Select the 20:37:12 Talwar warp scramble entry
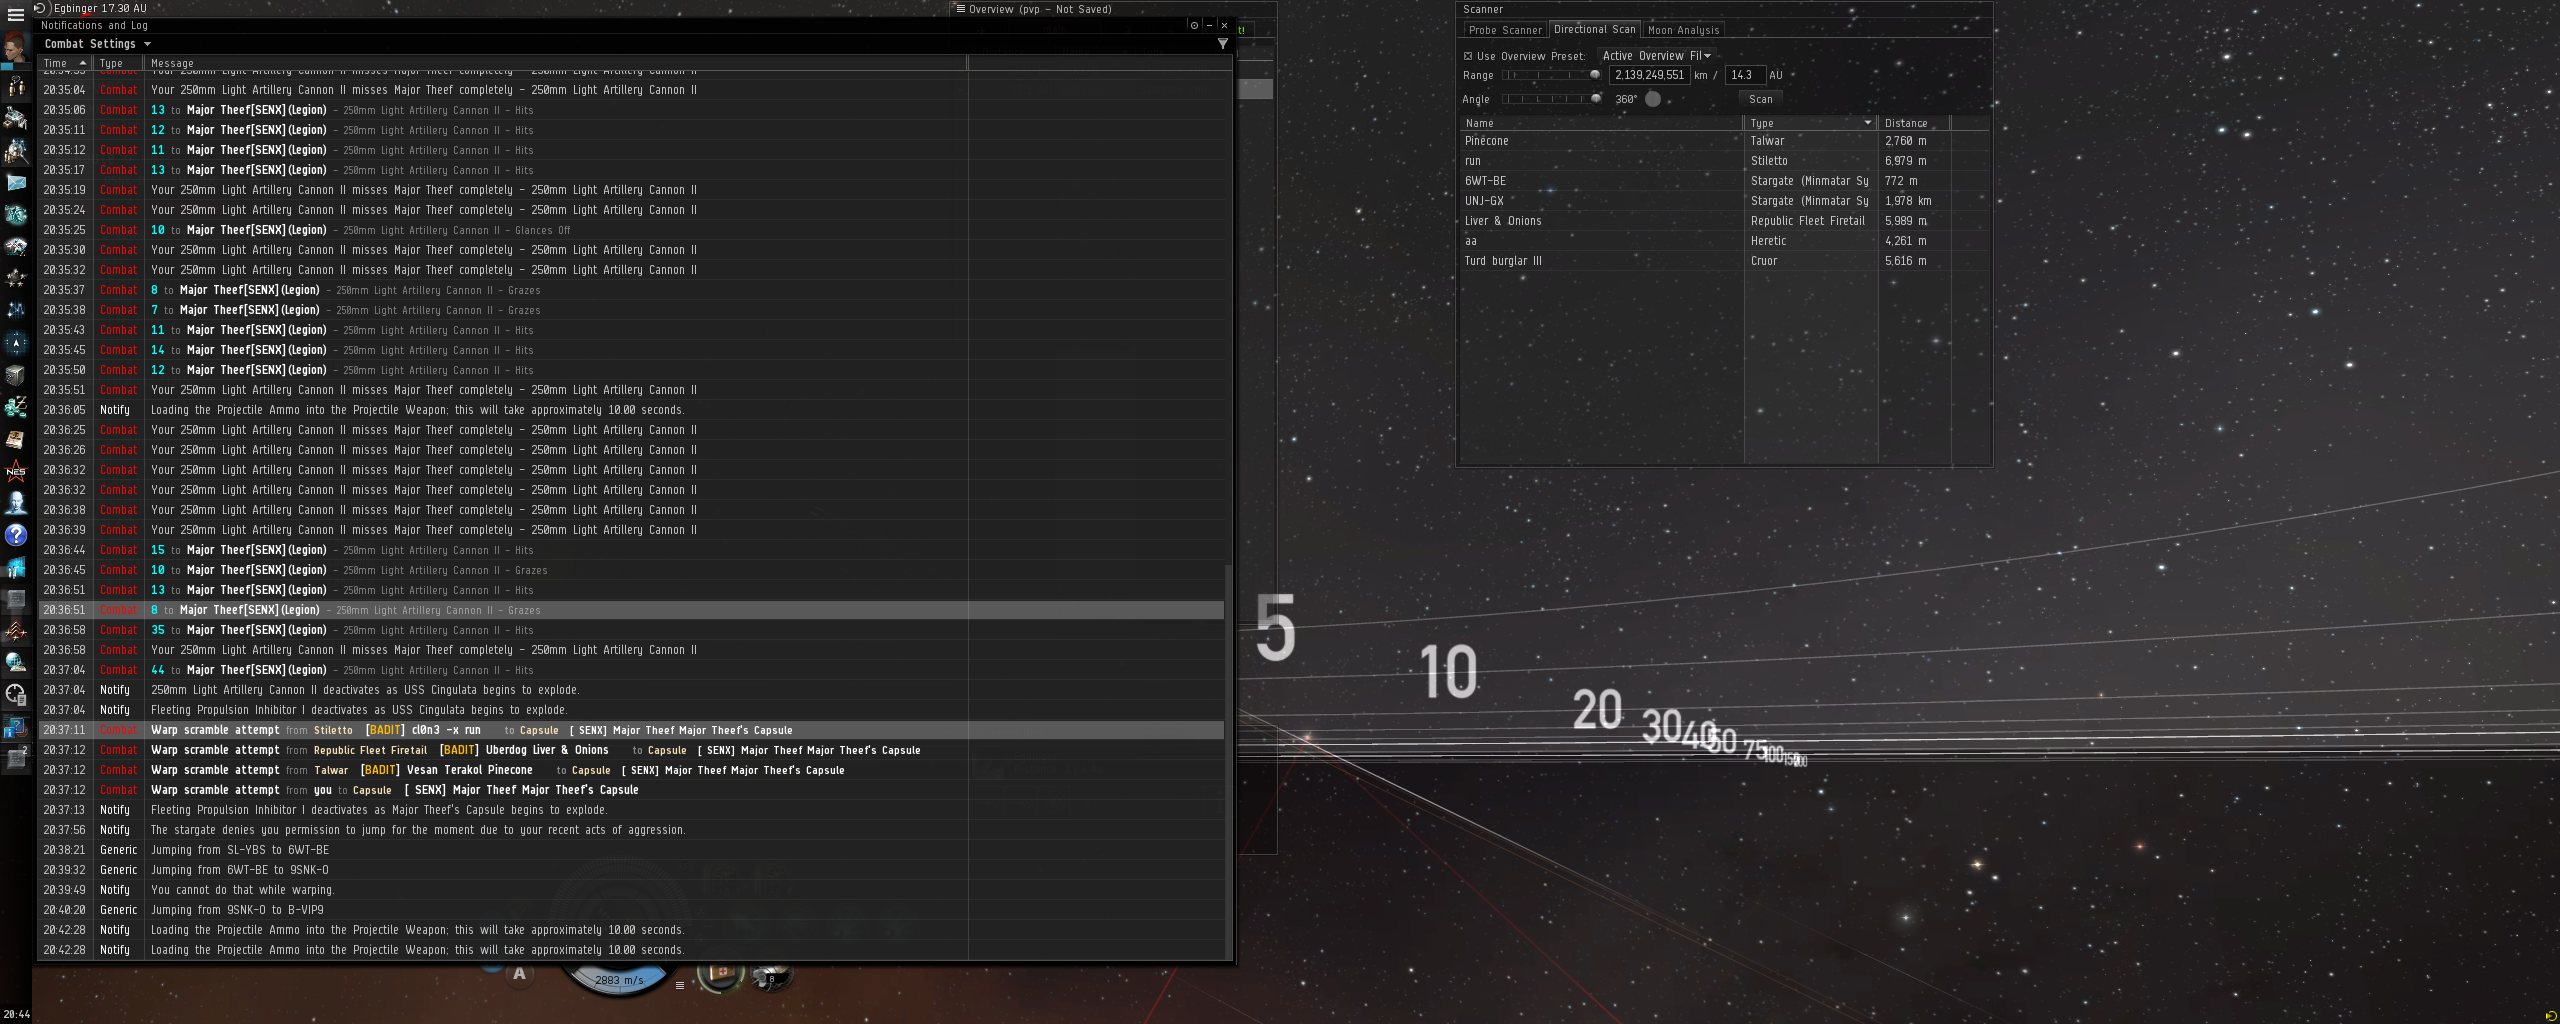 coord(631,770)
